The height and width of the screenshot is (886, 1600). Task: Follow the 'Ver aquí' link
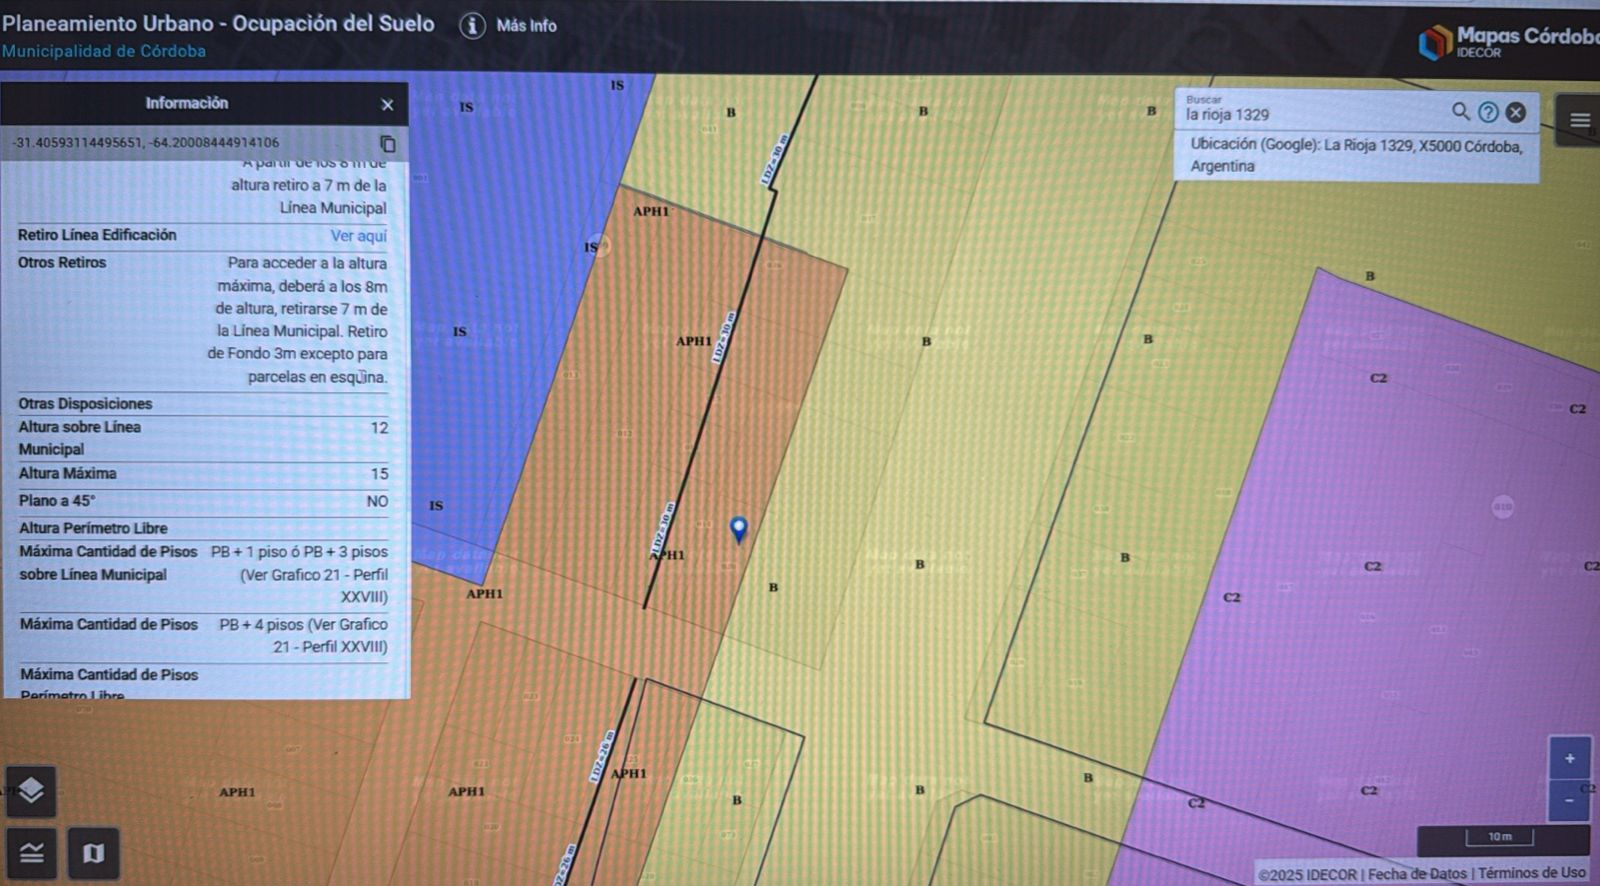358,236
